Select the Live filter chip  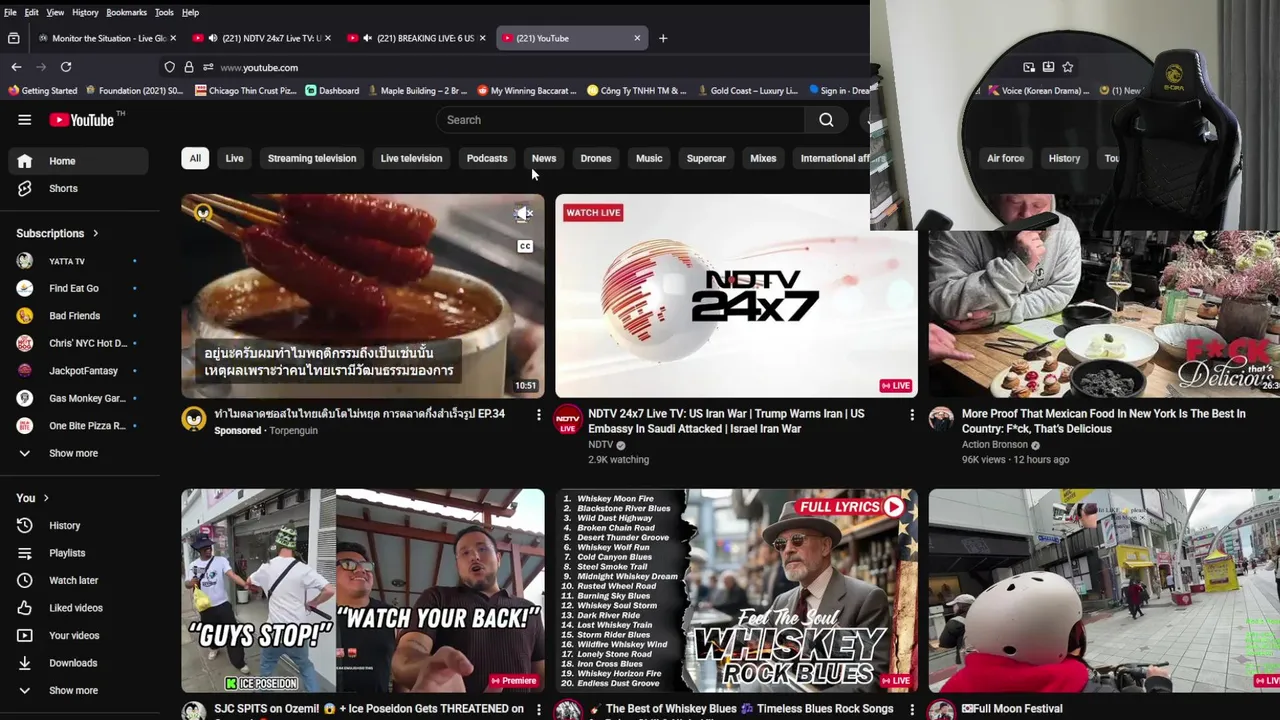tap(234, 158)
